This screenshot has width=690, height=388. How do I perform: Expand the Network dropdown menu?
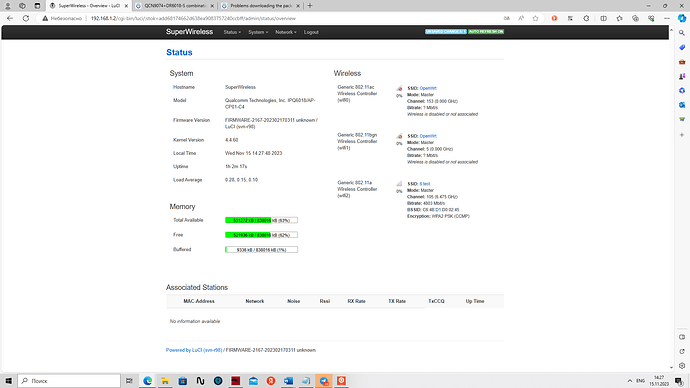tap(286, 32)
